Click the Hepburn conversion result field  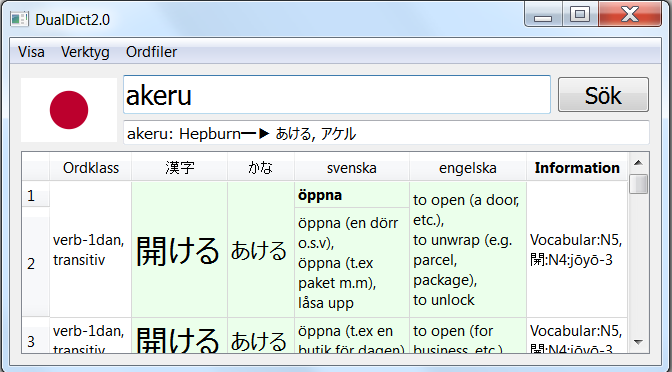(x=386, y=133)
